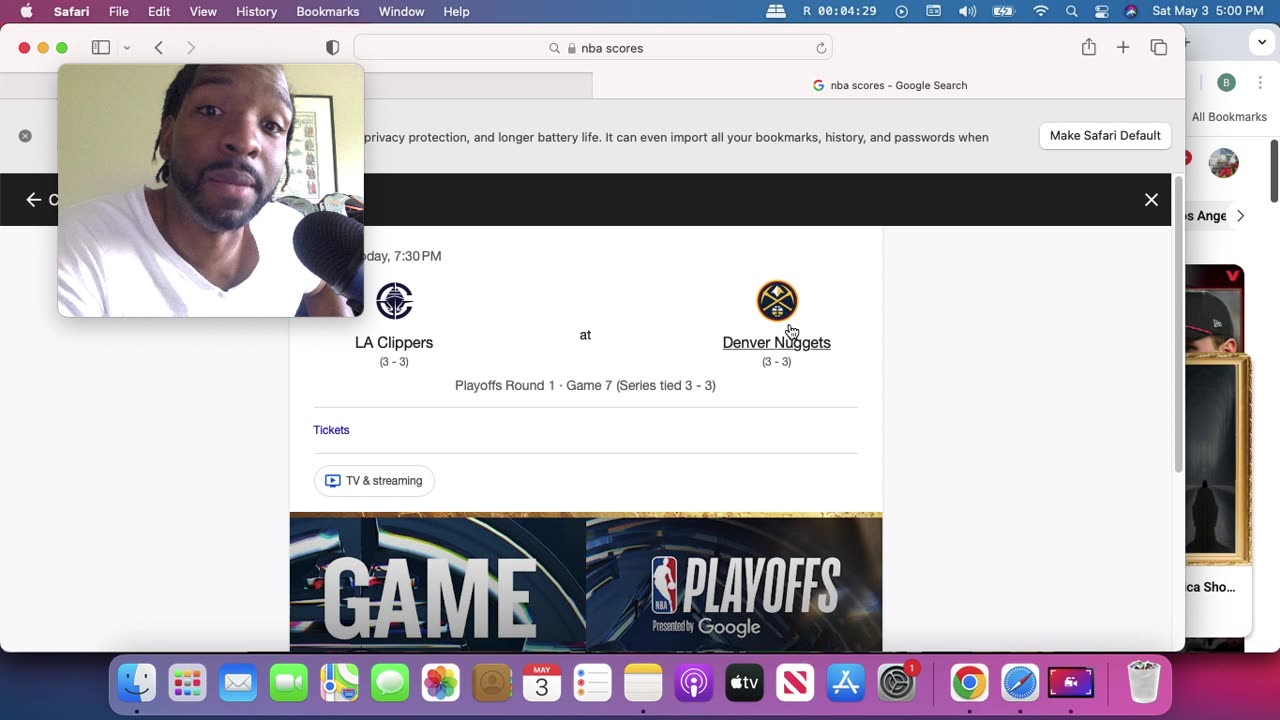Open the NBA Playoffs game banner image
The width and height of the screenshot is (1280, 720).
pyautogui.click(x=586, y=583)
